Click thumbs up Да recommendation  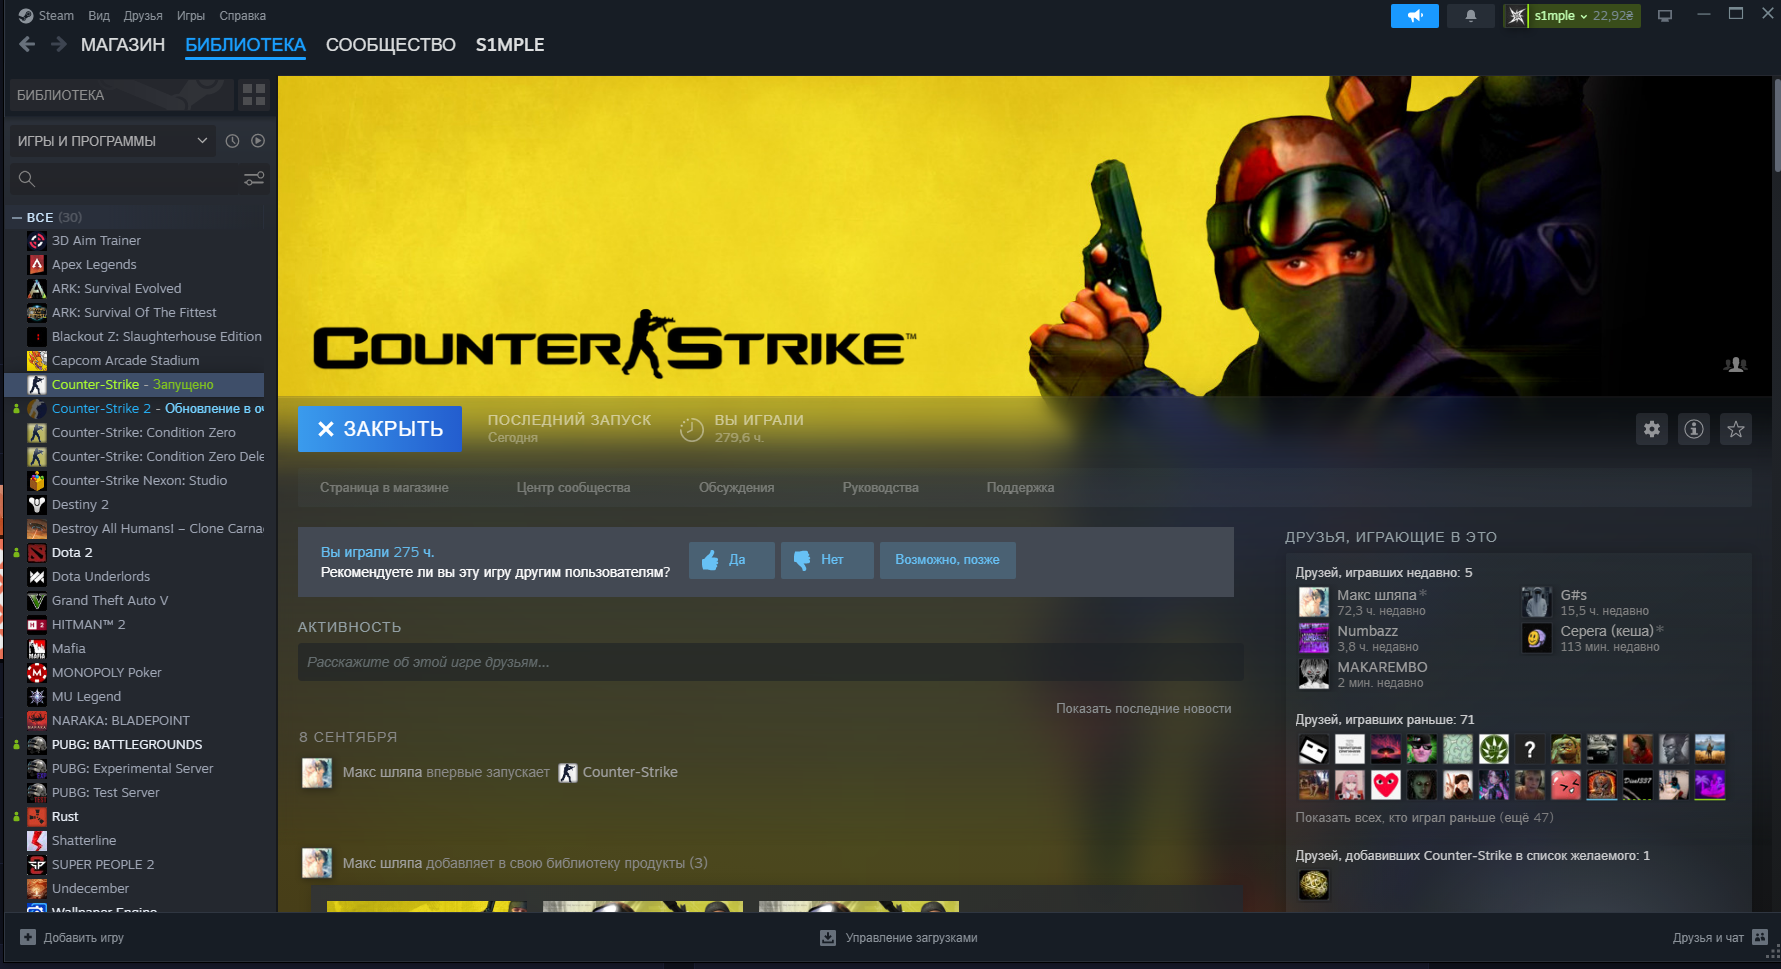click(x=731, y=560)
